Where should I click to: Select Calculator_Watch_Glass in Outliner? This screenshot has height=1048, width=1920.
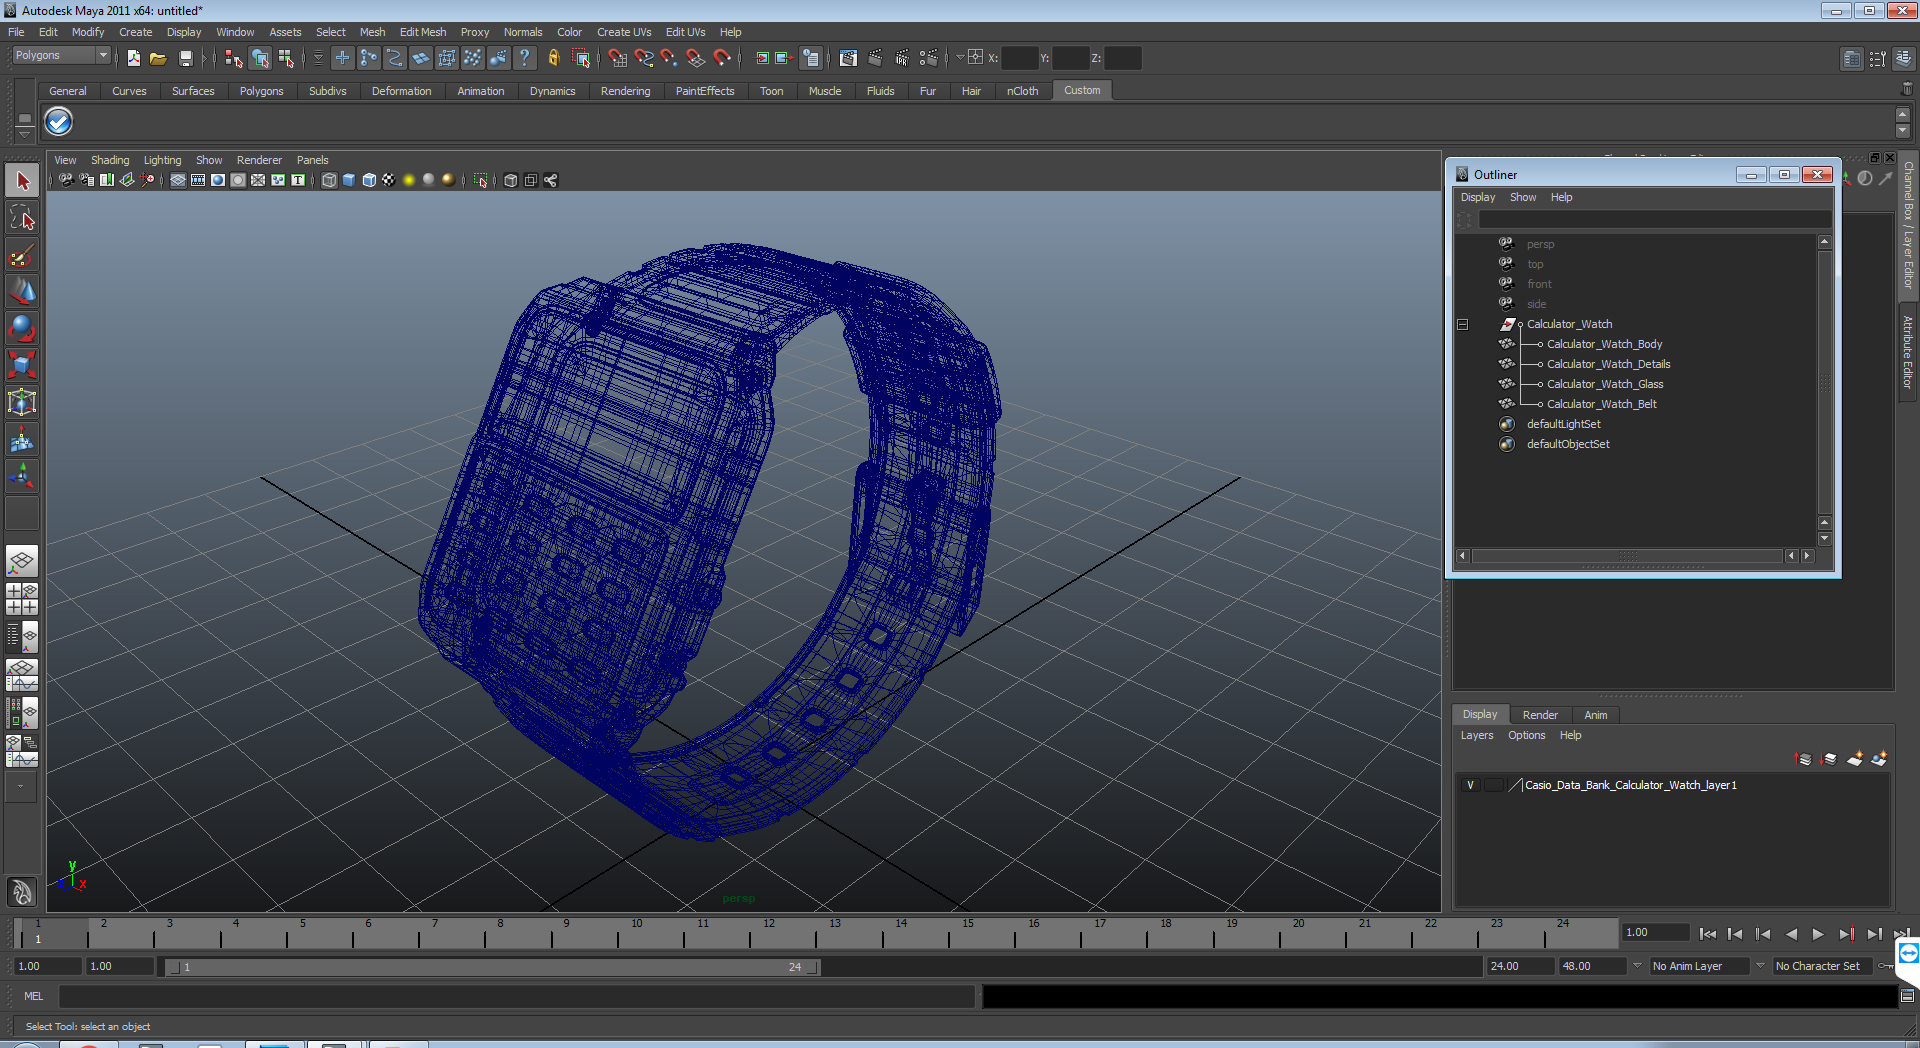click(1605, 384)
